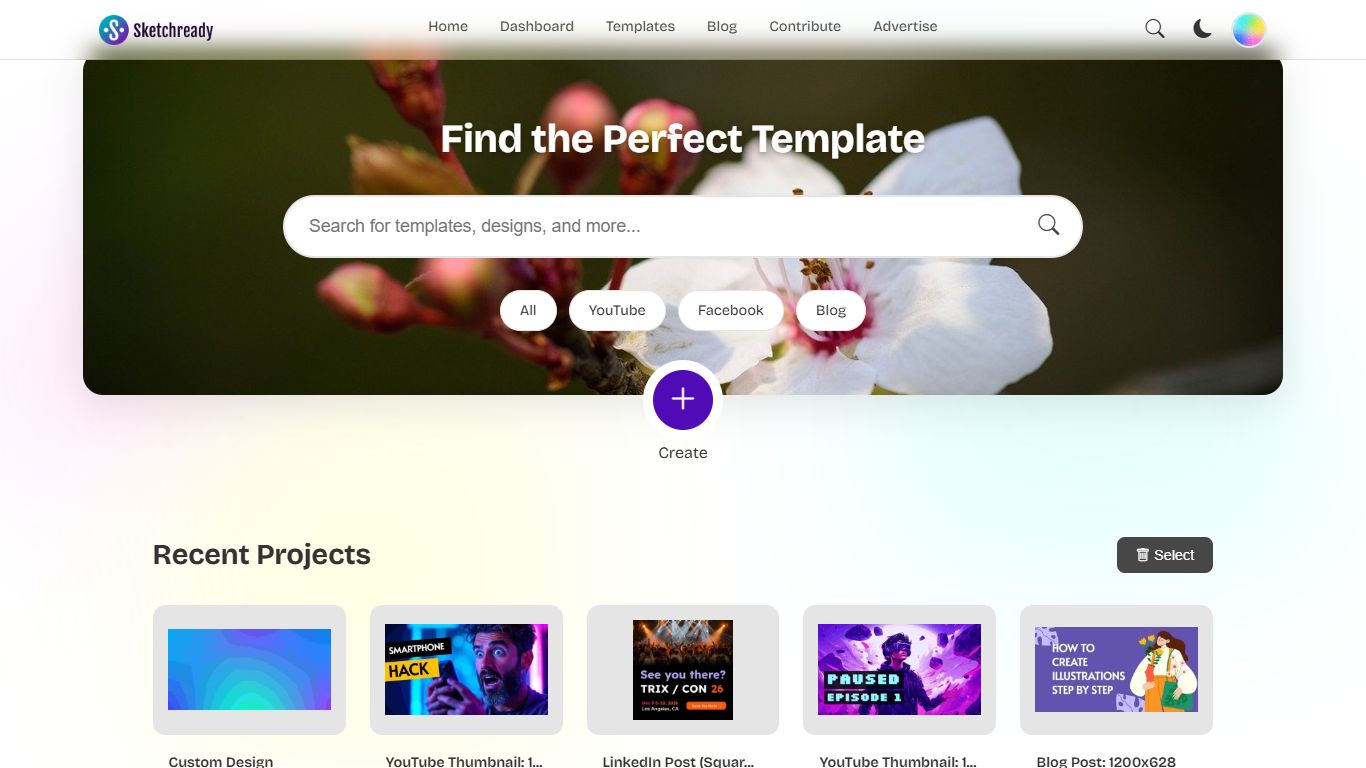Click the Sketchready logo icon
The height and width of the screenshot is (768, 1366).
[114, 30]
